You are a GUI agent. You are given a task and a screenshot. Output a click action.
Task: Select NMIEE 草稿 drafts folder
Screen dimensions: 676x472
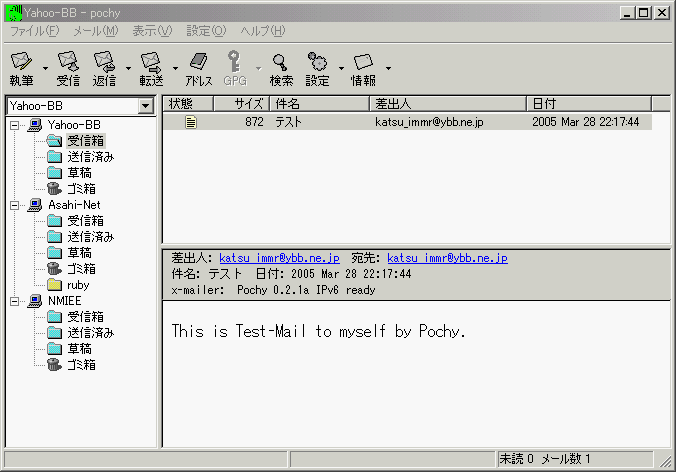79,349
